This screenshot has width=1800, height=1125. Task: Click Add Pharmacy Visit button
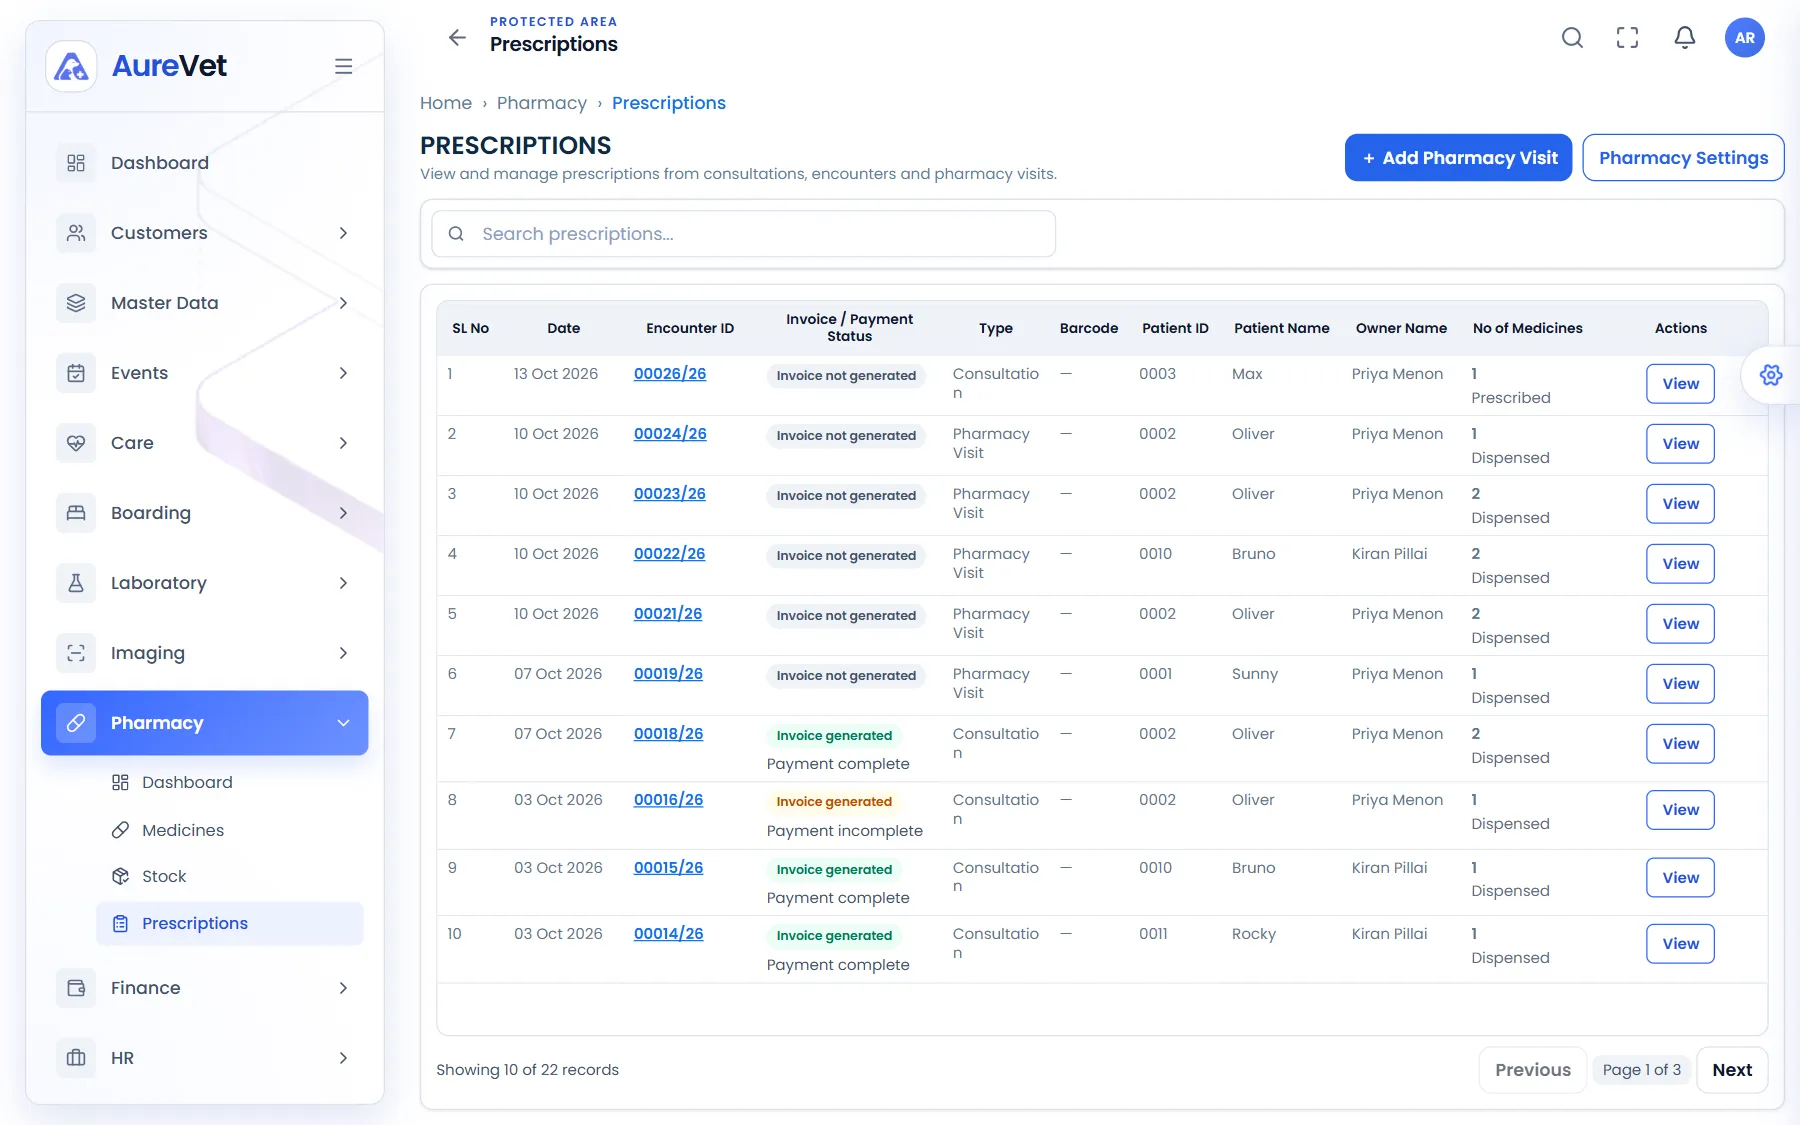[x=1458, y=158]
